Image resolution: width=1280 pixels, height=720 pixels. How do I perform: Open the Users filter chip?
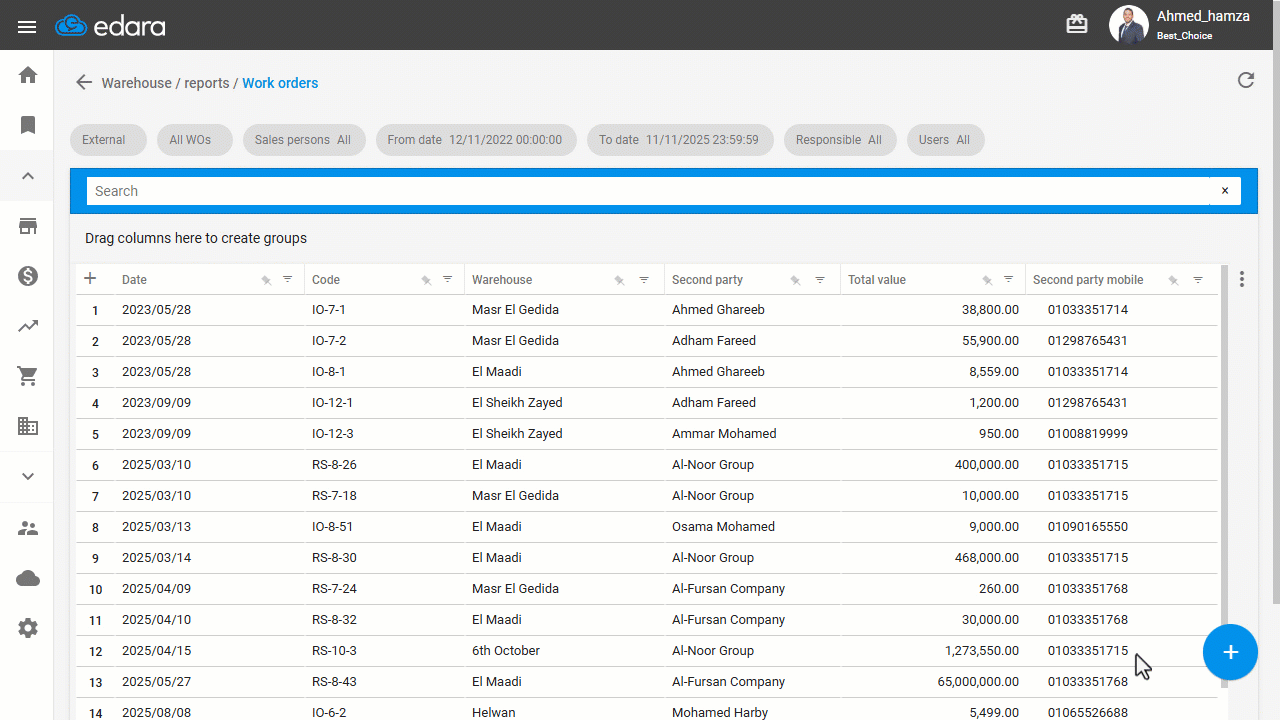click(945, 140)
